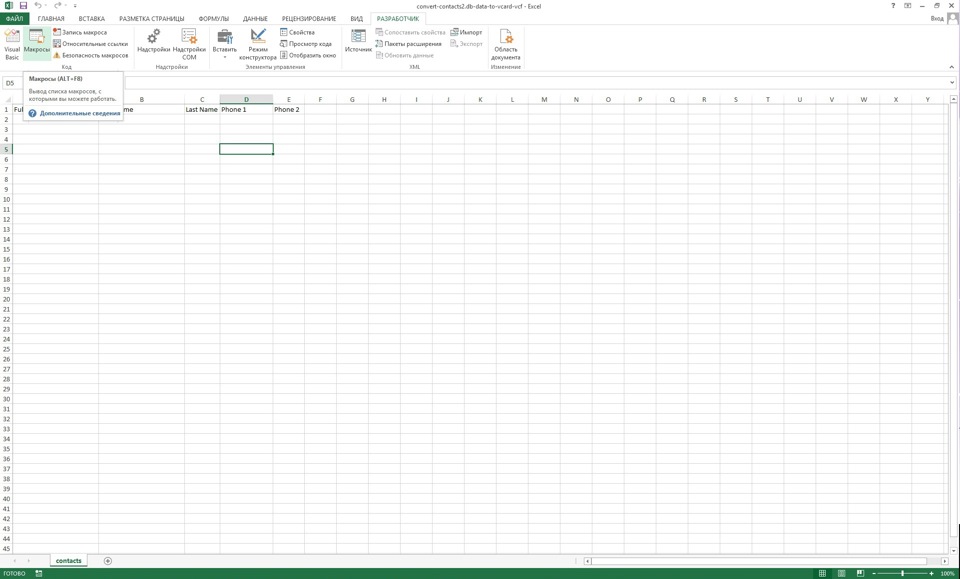Image resolution: width=960 pixels, height=579 pixels.
Task: Click the horizontal scrollbar left arrow
Action: click(588, 561)
